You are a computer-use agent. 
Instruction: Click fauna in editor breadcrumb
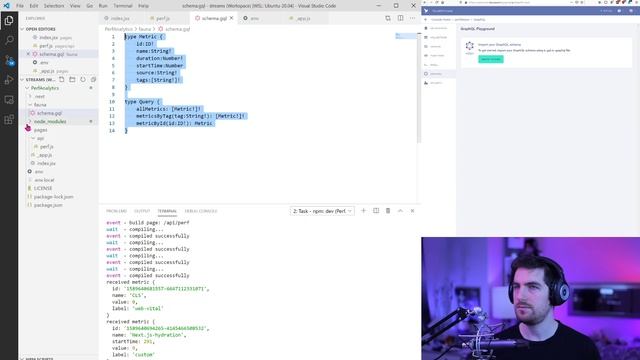[x=145, y=29]
